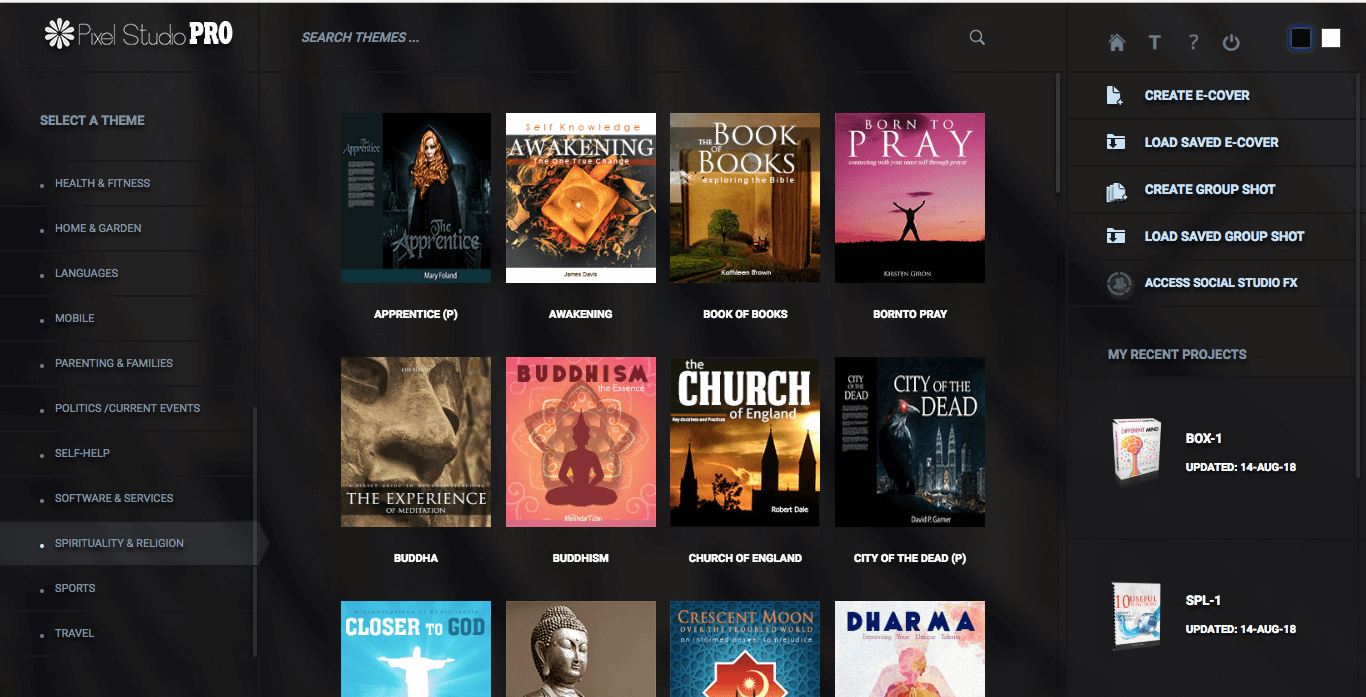
Task: Click Access Social Studio FX link
Action: 1221,283
